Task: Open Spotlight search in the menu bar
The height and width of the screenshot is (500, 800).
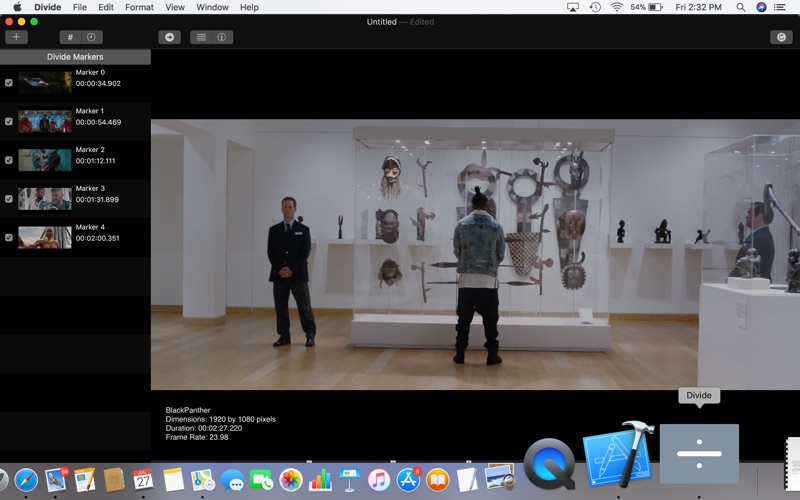Action: point(740,7)
